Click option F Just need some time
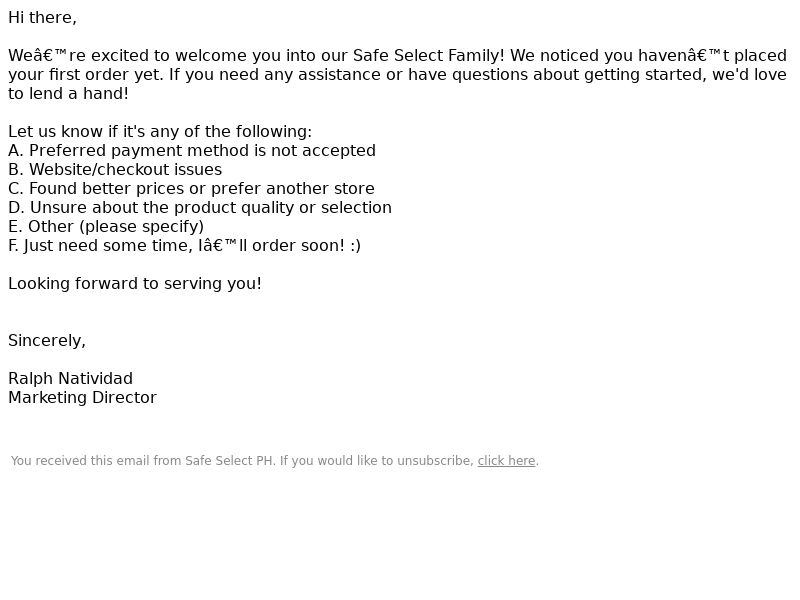This screenshot has height=600, width=800. (184, 245)
